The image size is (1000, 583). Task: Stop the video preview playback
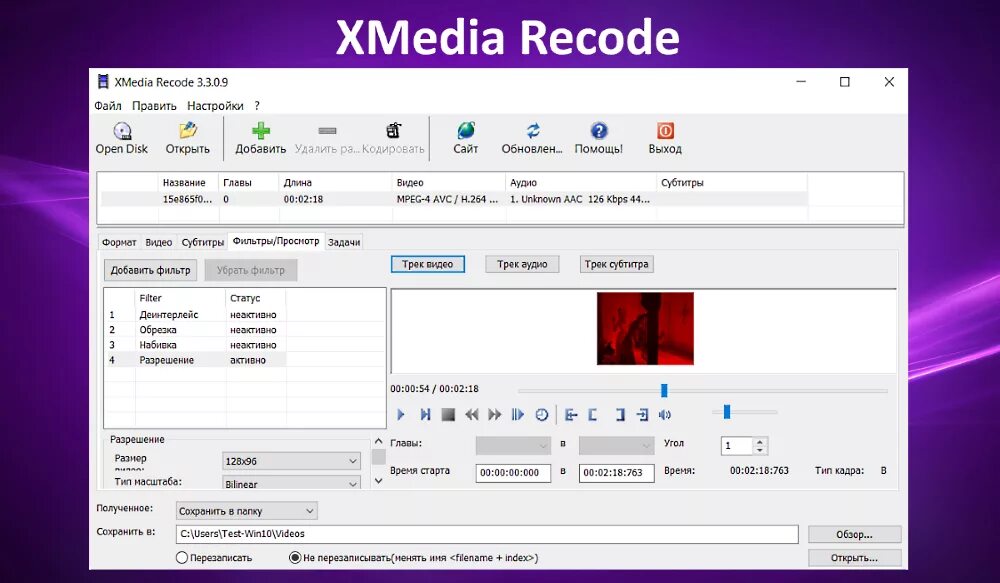[x=448, y=415]
